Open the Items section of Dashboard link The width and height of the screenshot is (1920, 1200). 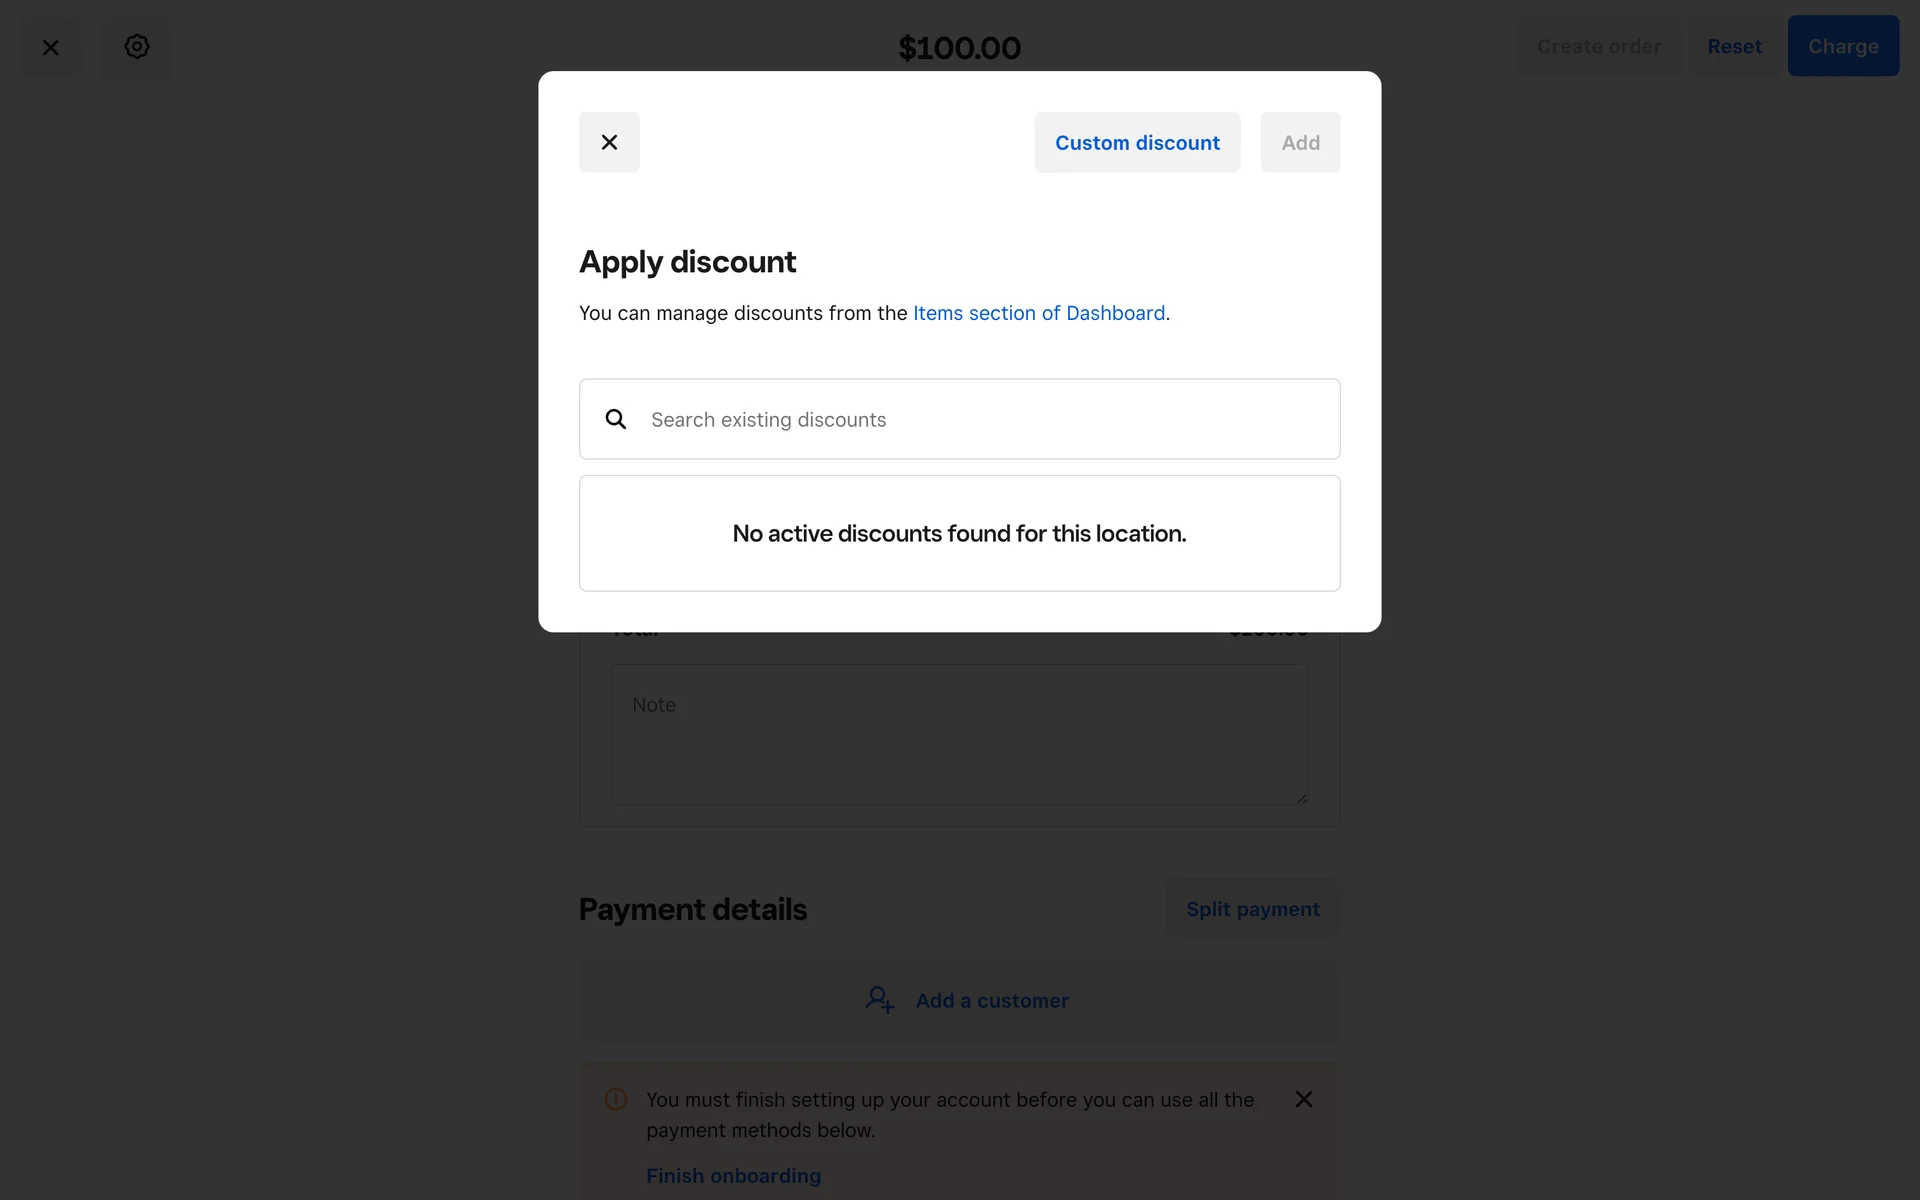(1039, 313)
